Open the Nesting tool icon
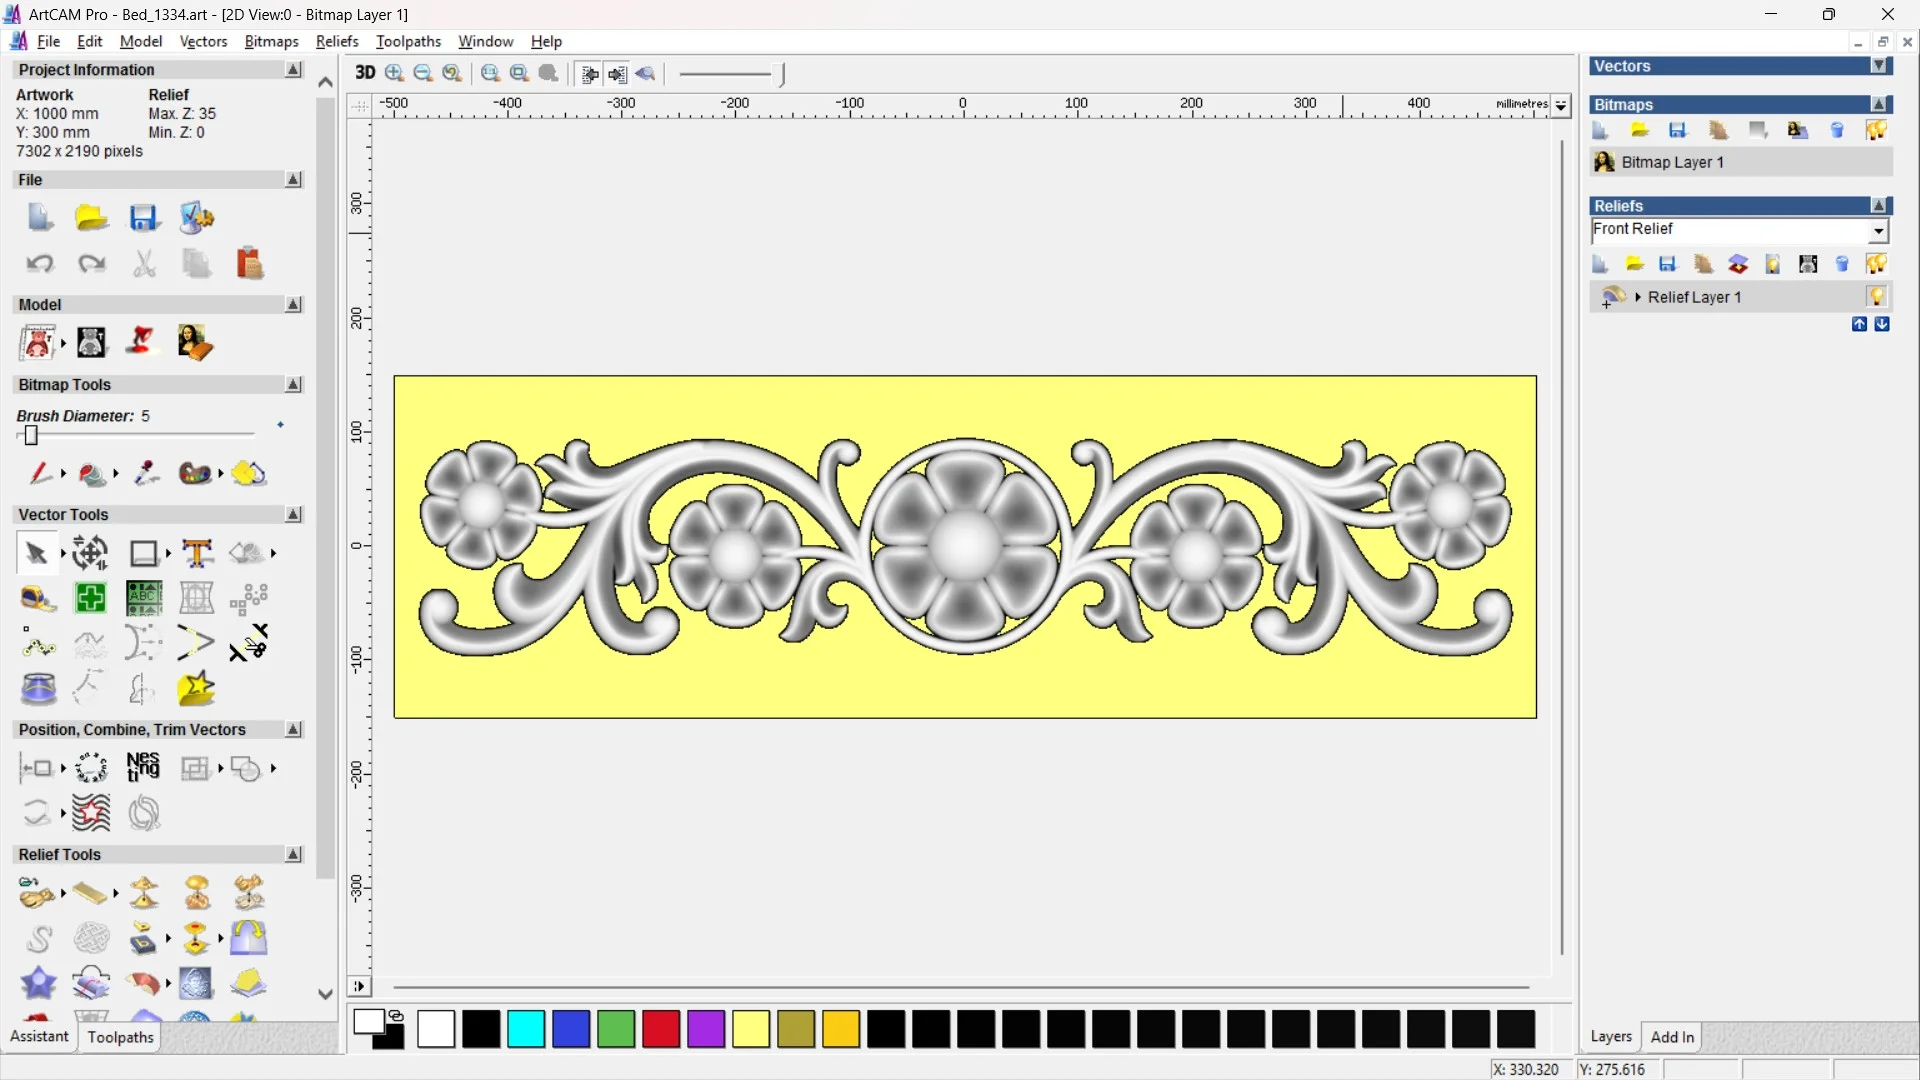 coord(143,768)
